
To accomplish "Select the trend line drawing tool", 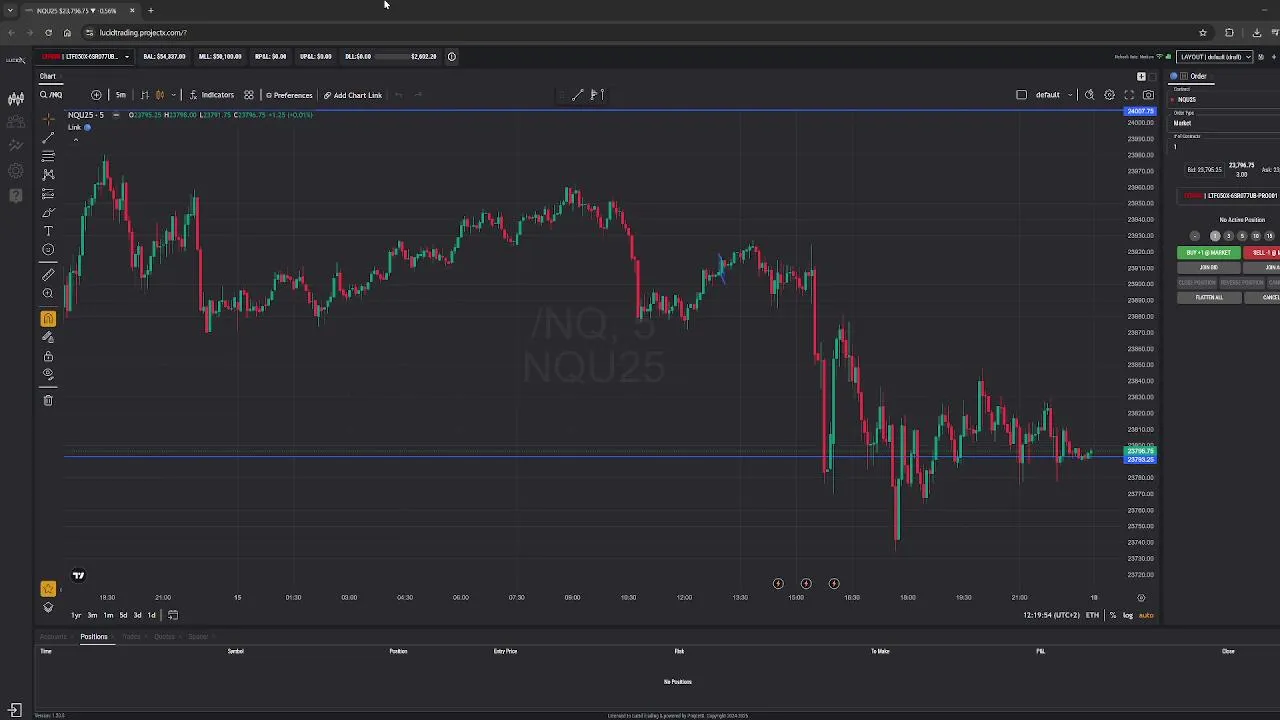I will click(48, 137).
